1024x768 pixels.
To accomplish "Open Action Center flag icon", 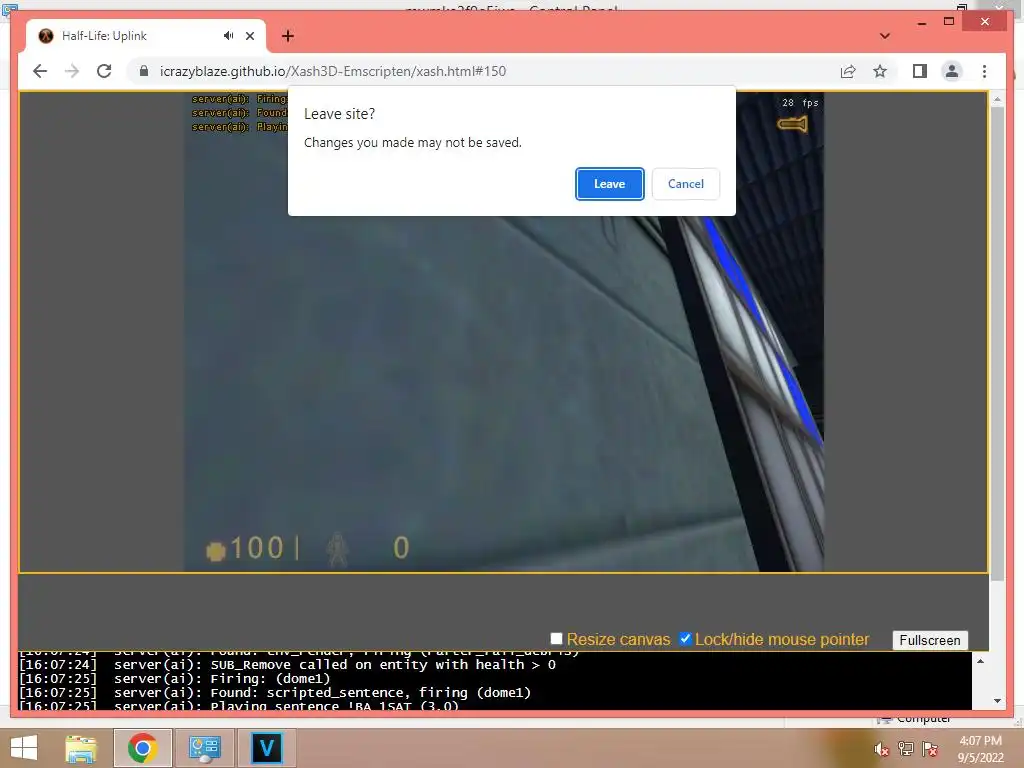I will 930,749.
